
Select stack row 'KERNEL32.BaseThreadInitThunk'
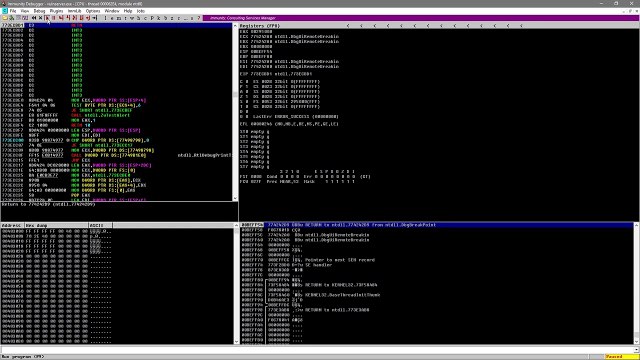tap(437, 295)
